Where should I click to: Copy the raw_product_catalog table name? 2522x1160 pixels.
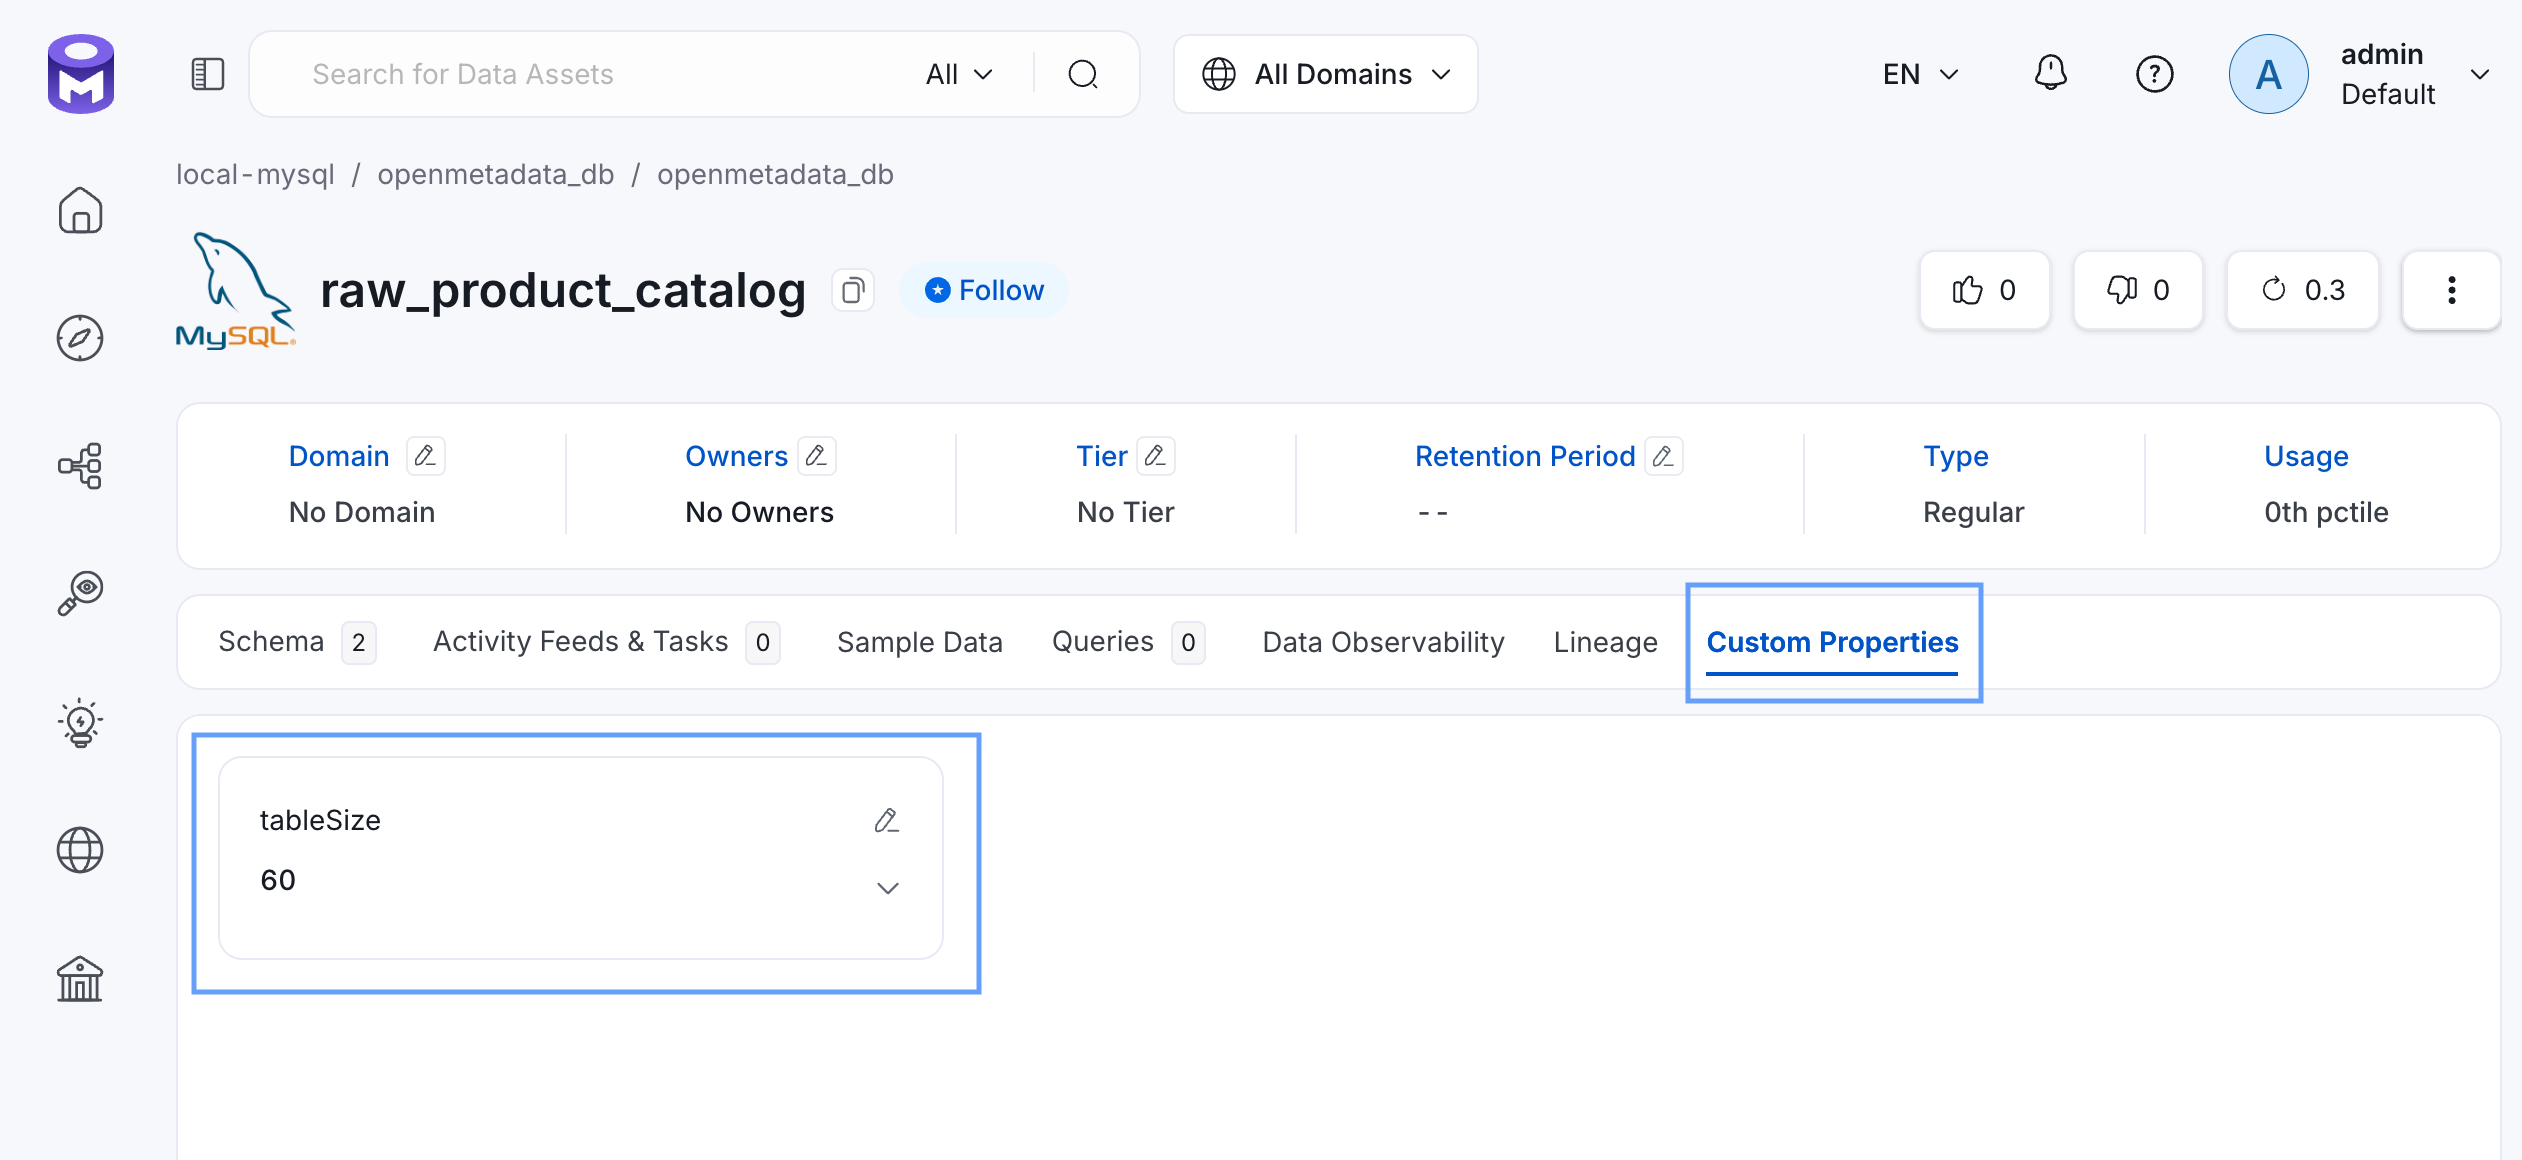[x=852, y=290]
